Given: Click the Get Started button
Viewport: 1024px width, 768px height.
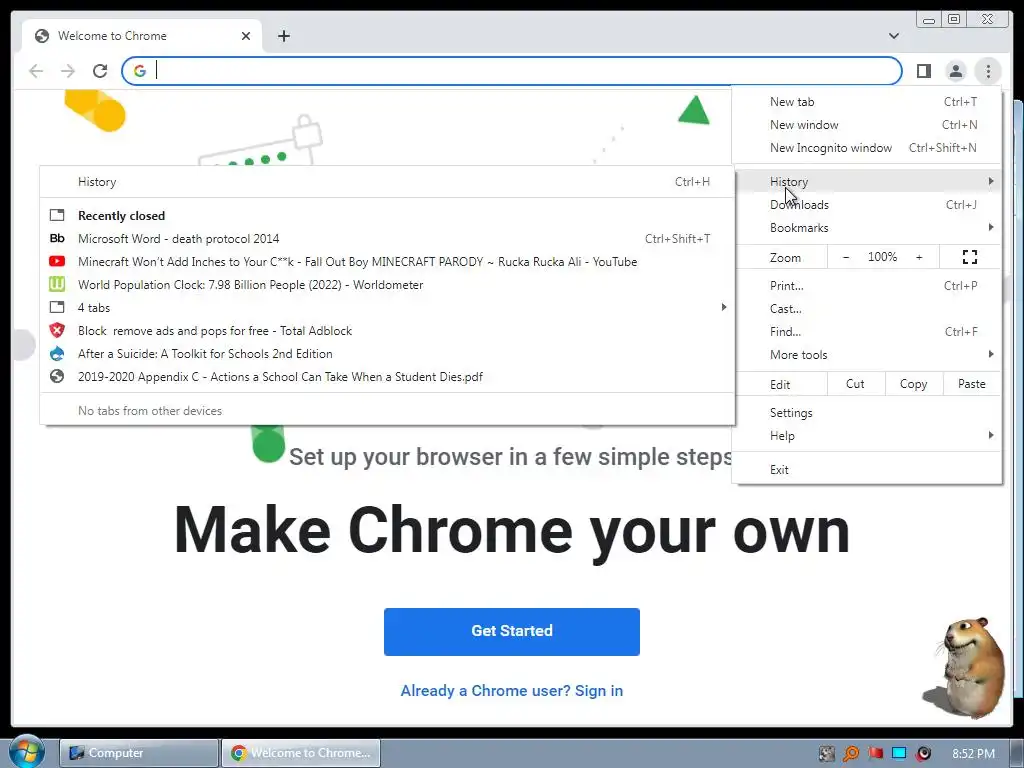Looking at the screenshot, I should tap(511, 632).
